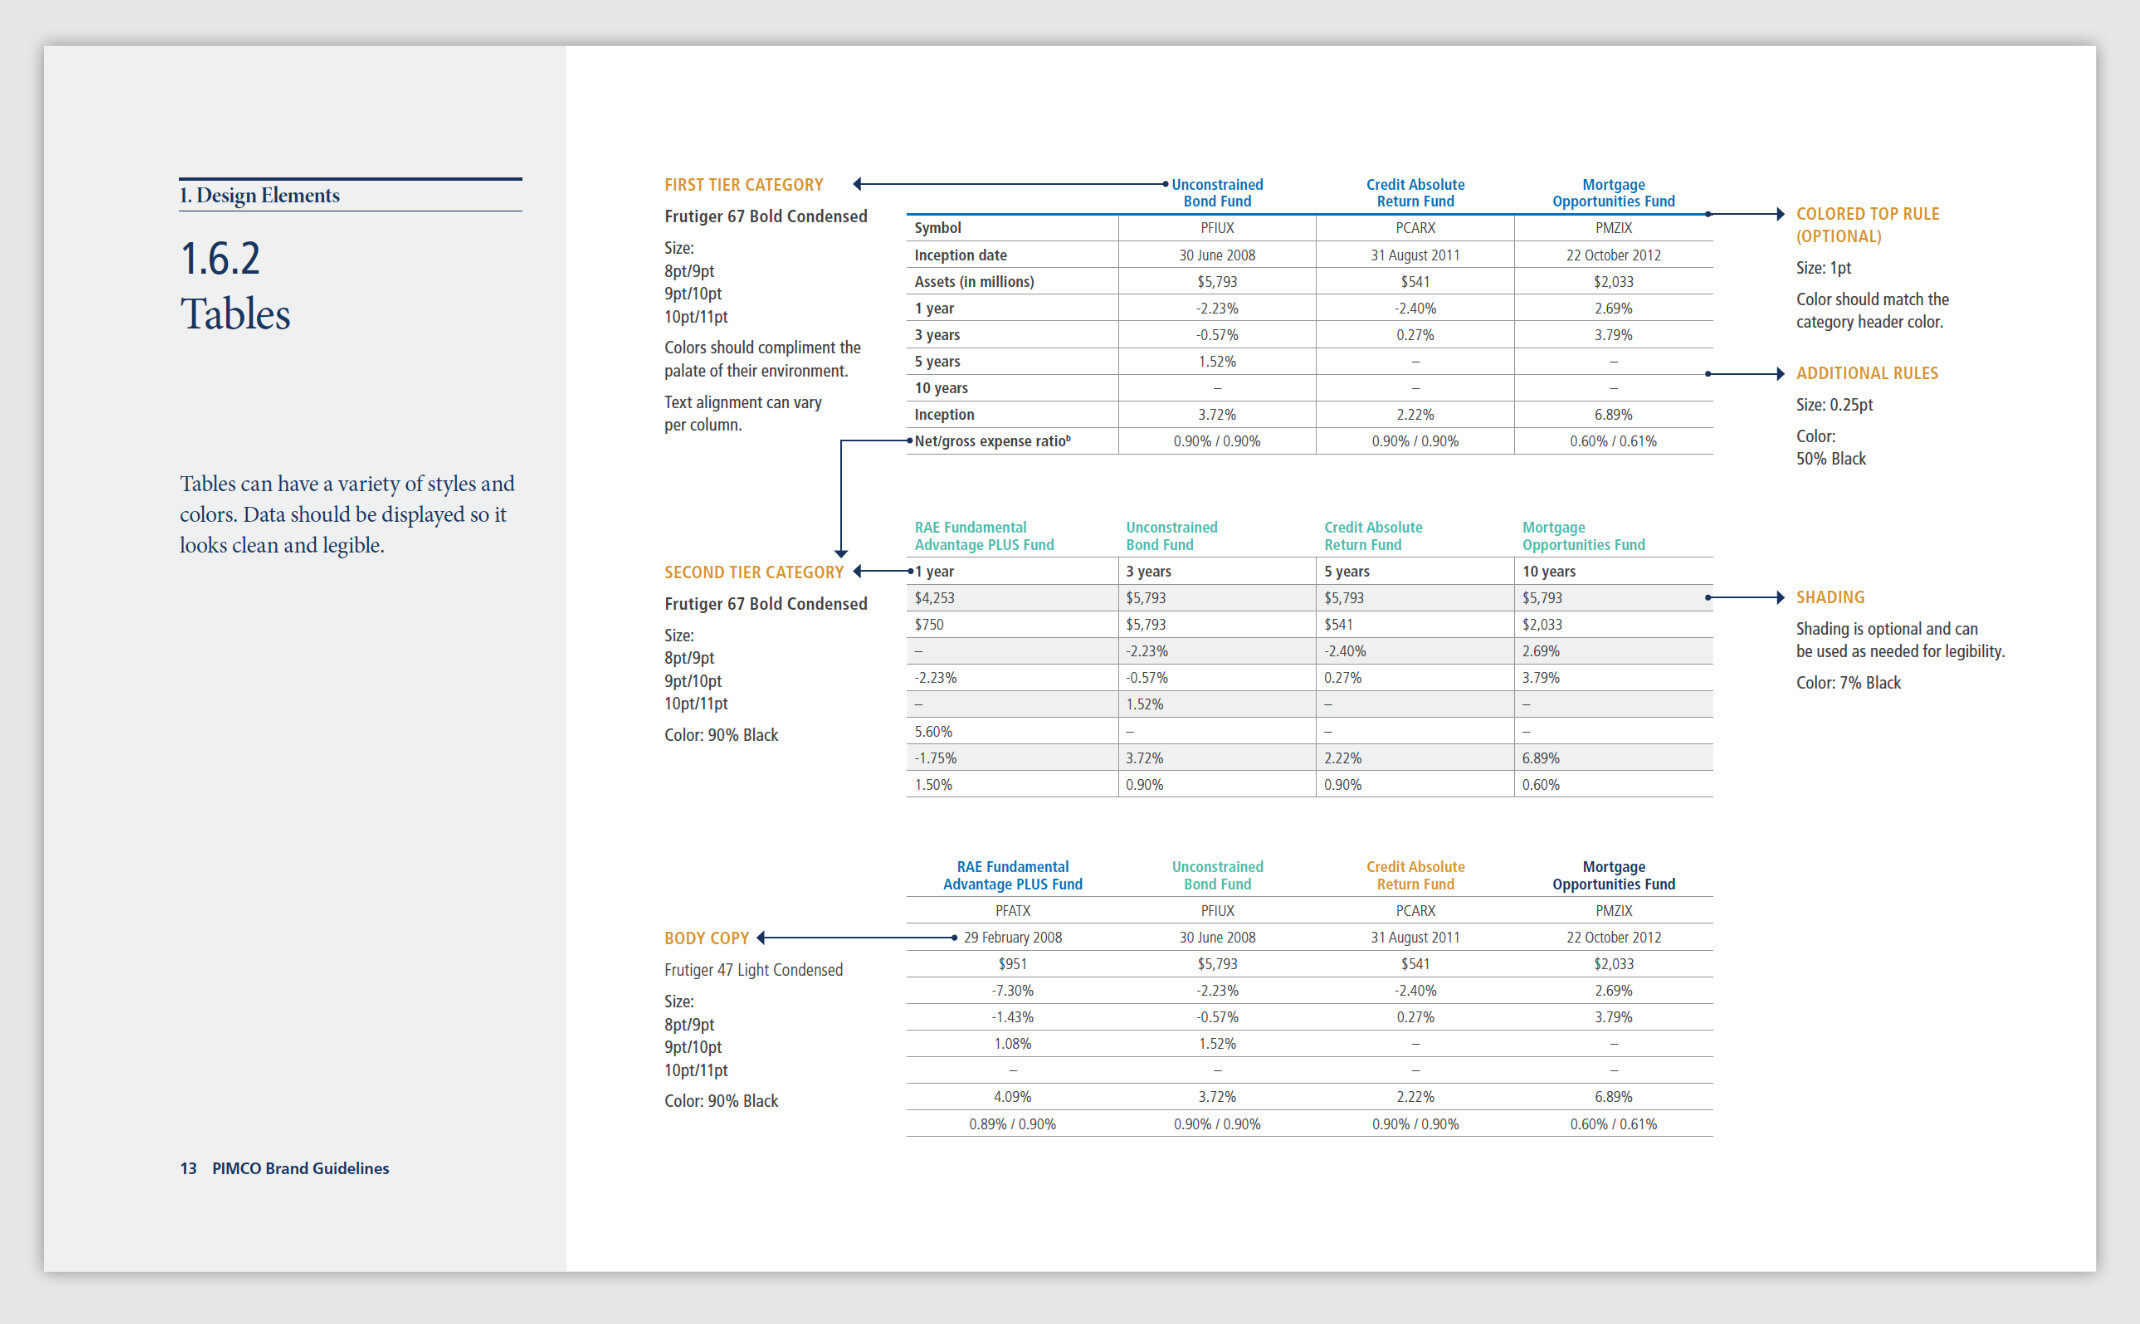Click the SECOND TIER CATEGORY heading
Image resolution: width=2140 pixels, height=1324 pixels.
coord(753,572)
